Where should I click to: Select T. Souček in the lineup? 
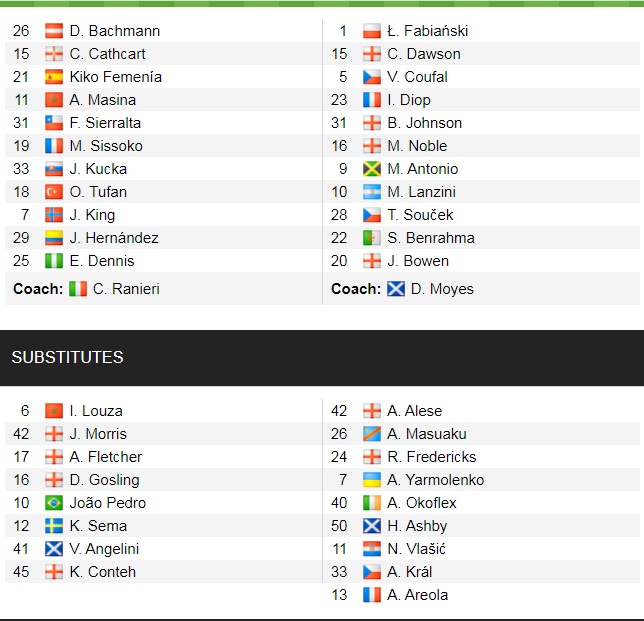pyautogui.click(x=420, y=215)
